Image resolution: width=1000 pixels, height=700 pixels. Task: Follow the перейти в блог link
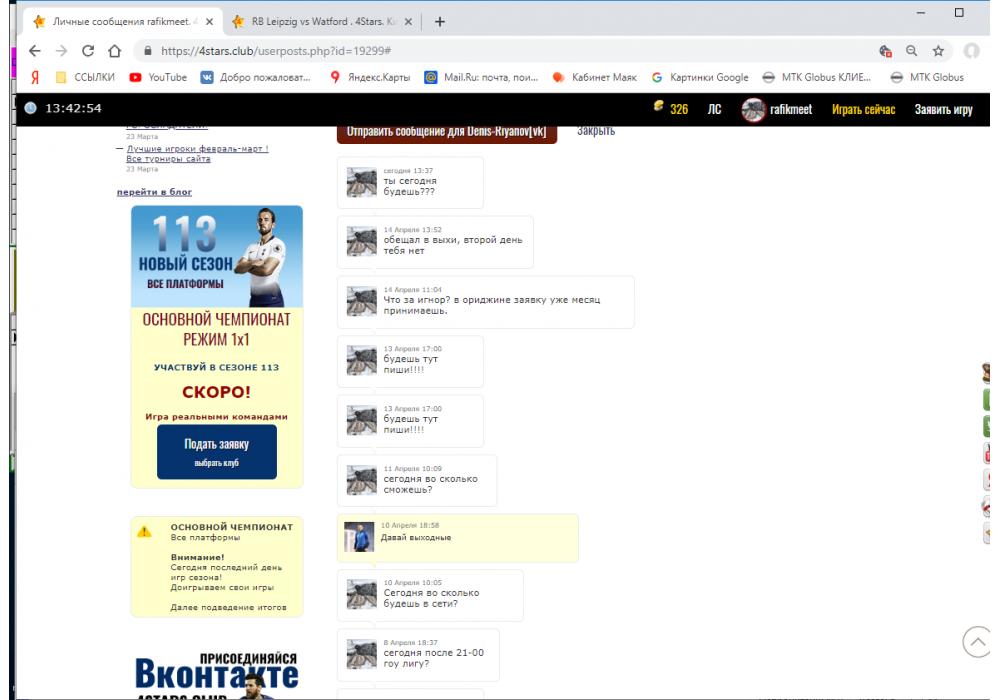[x=154, y=191]
